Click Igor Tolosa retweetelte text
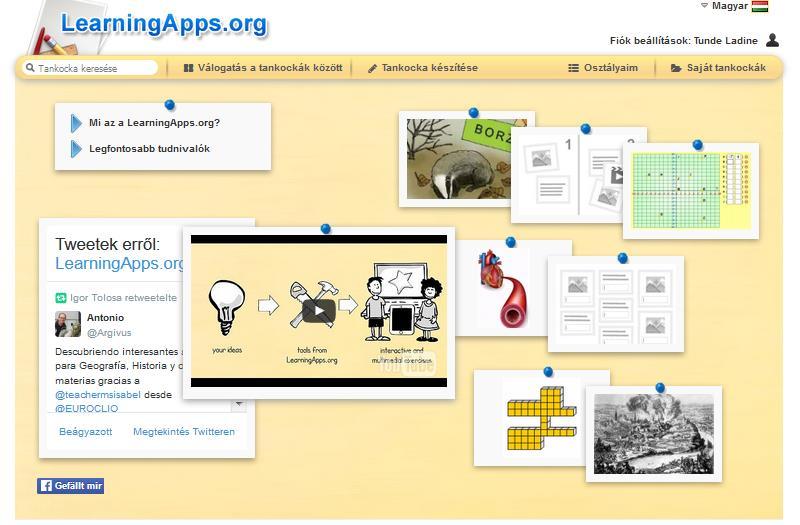The image size is (800, 525). tap(123, 297)
